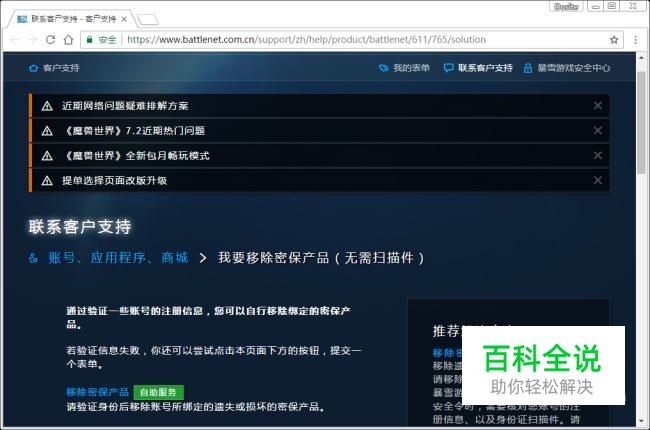Click the 账号、应用程序、商城 breadcrumb link
Viewport: 650px width, 430px height.
pos(119,258)
